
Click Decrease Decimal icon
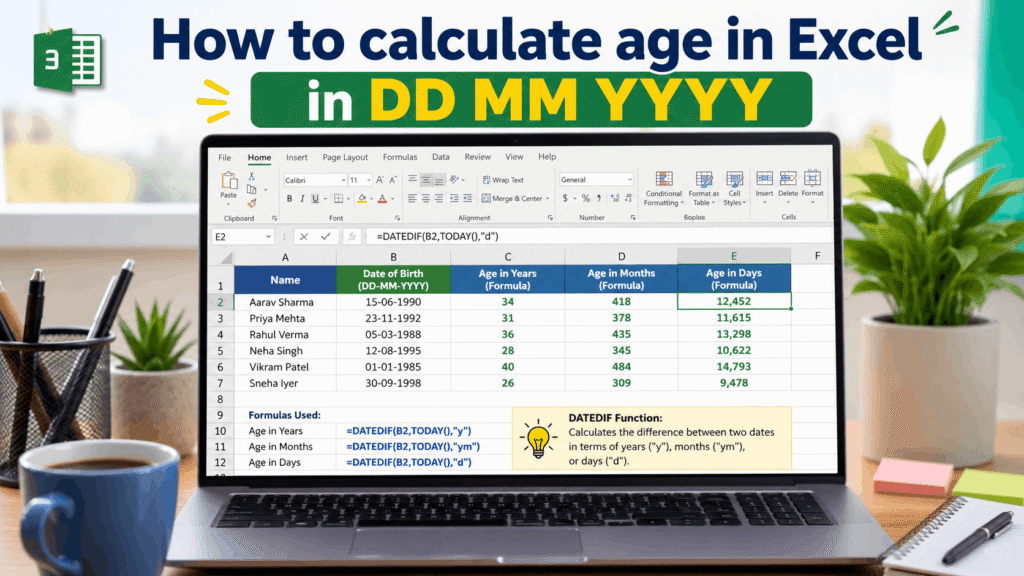628,198
